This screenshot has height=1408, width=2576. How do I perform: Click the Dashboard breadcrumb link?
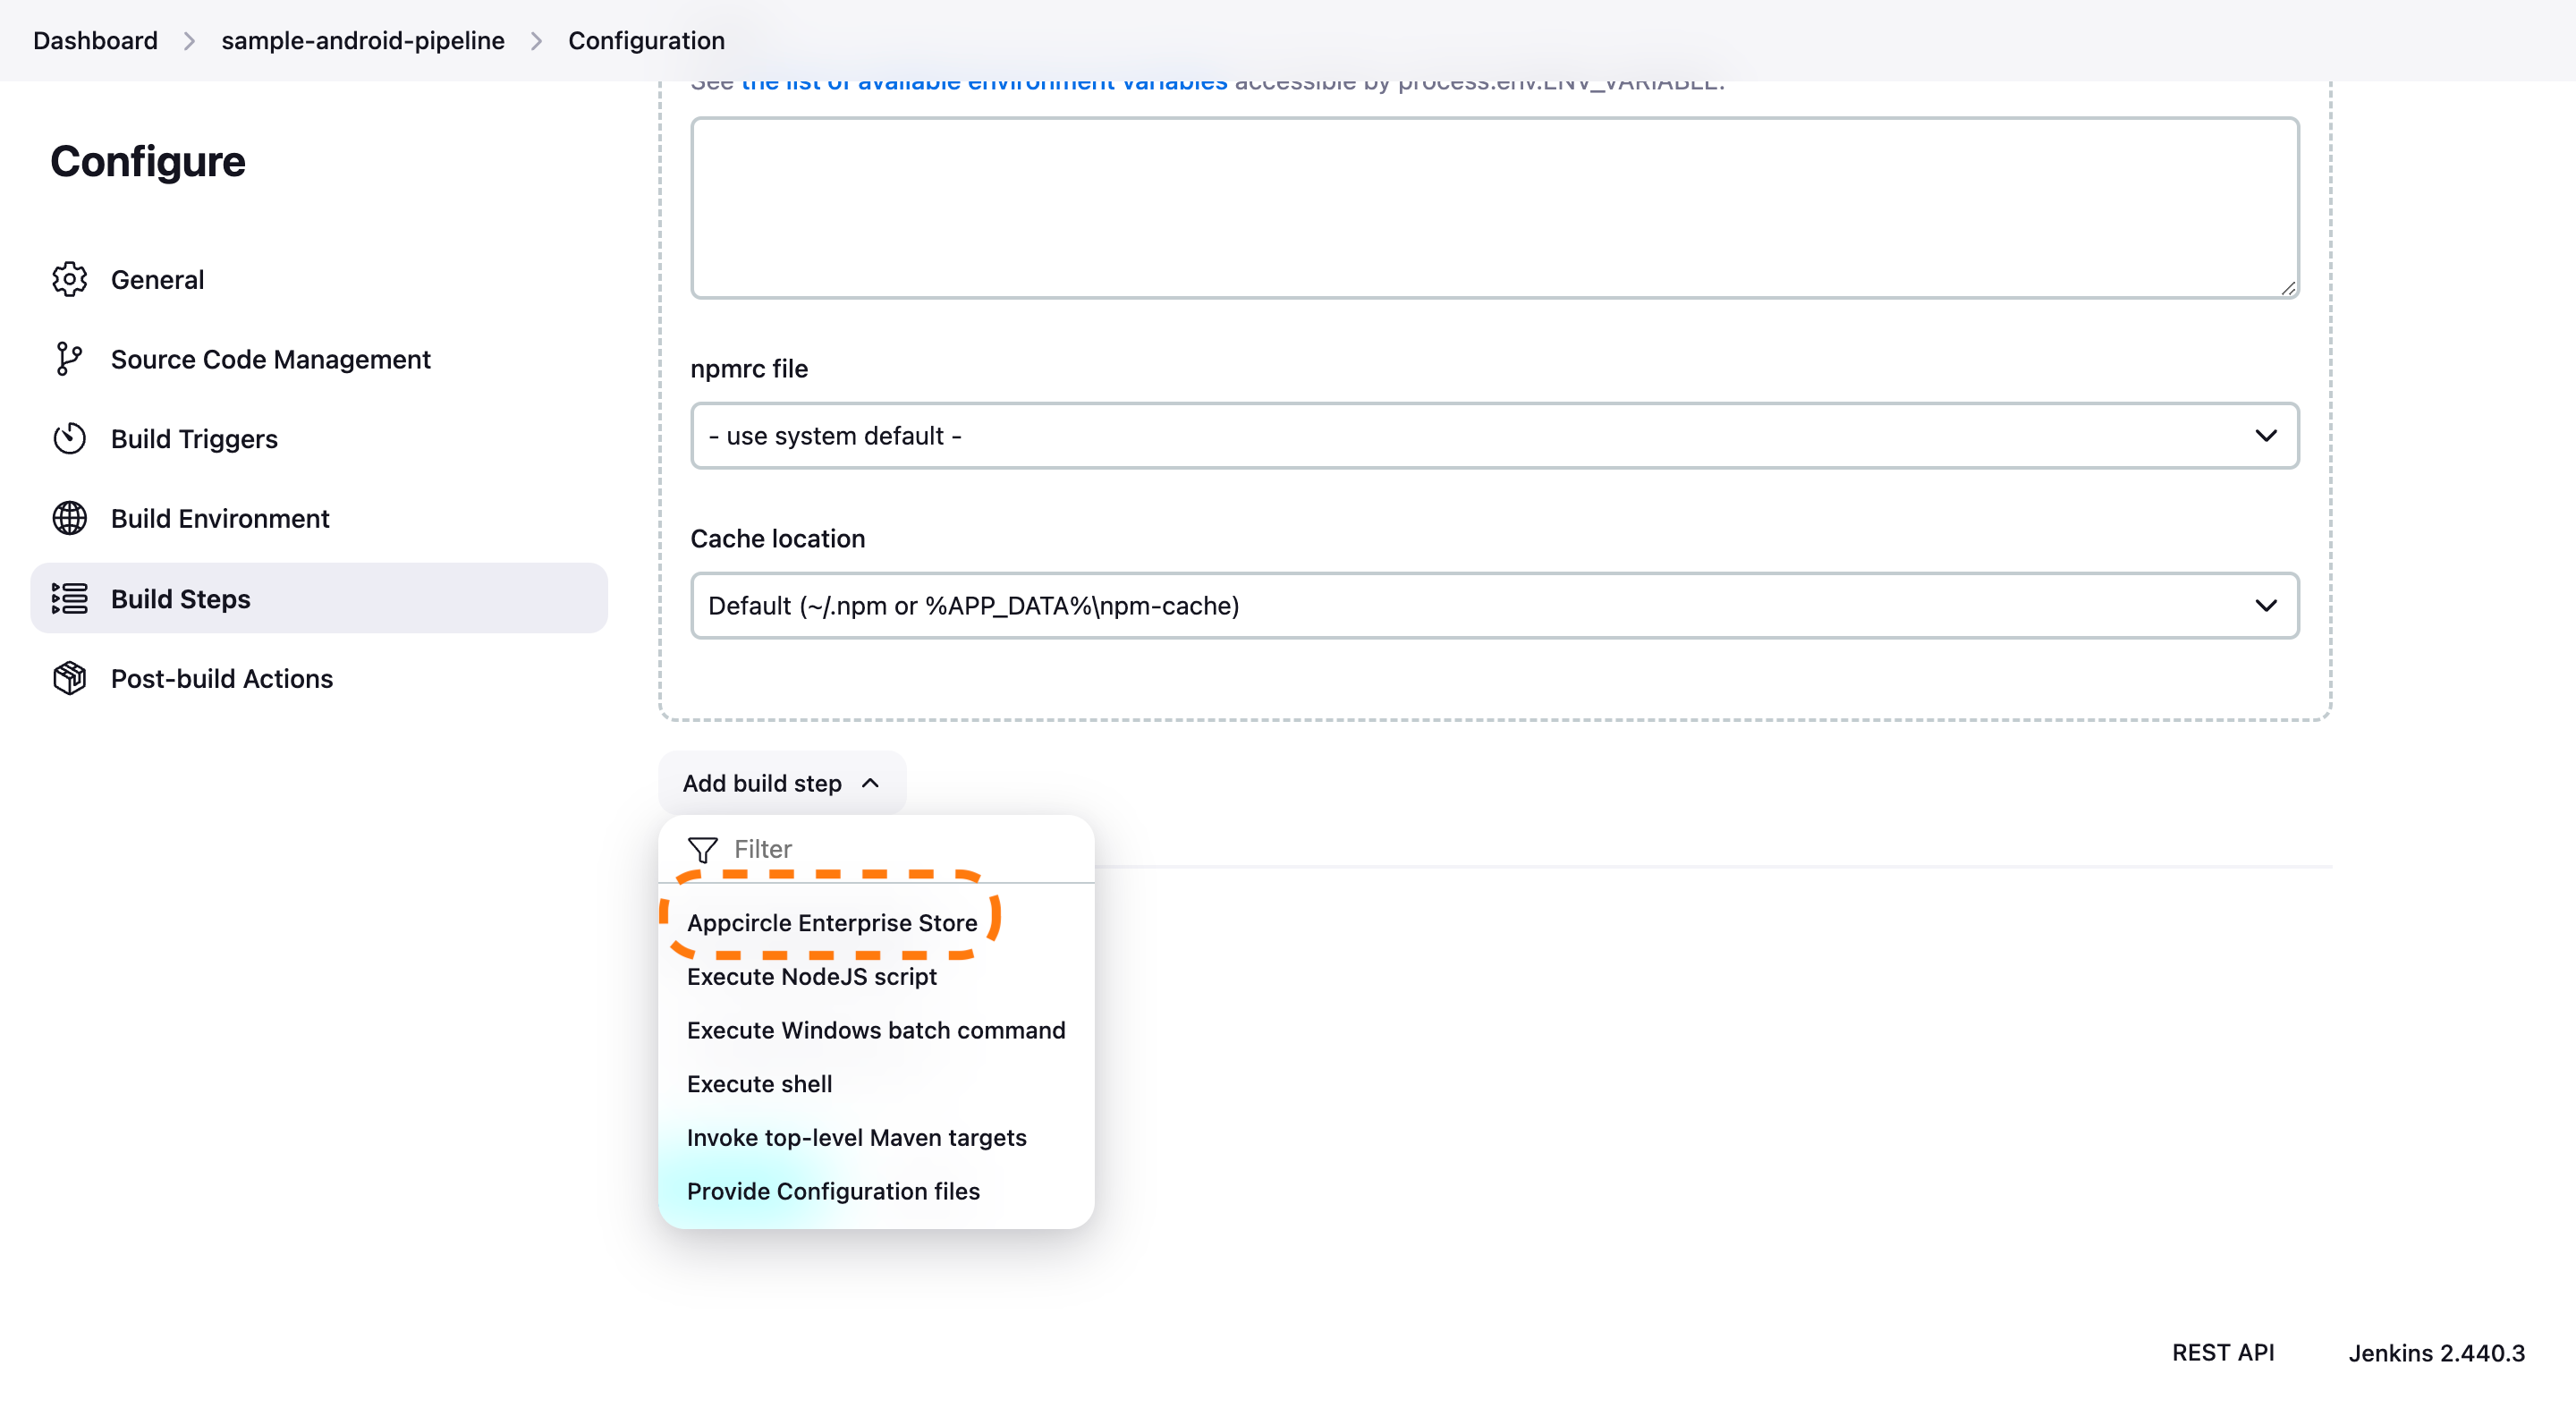click(x=94, y=38)
